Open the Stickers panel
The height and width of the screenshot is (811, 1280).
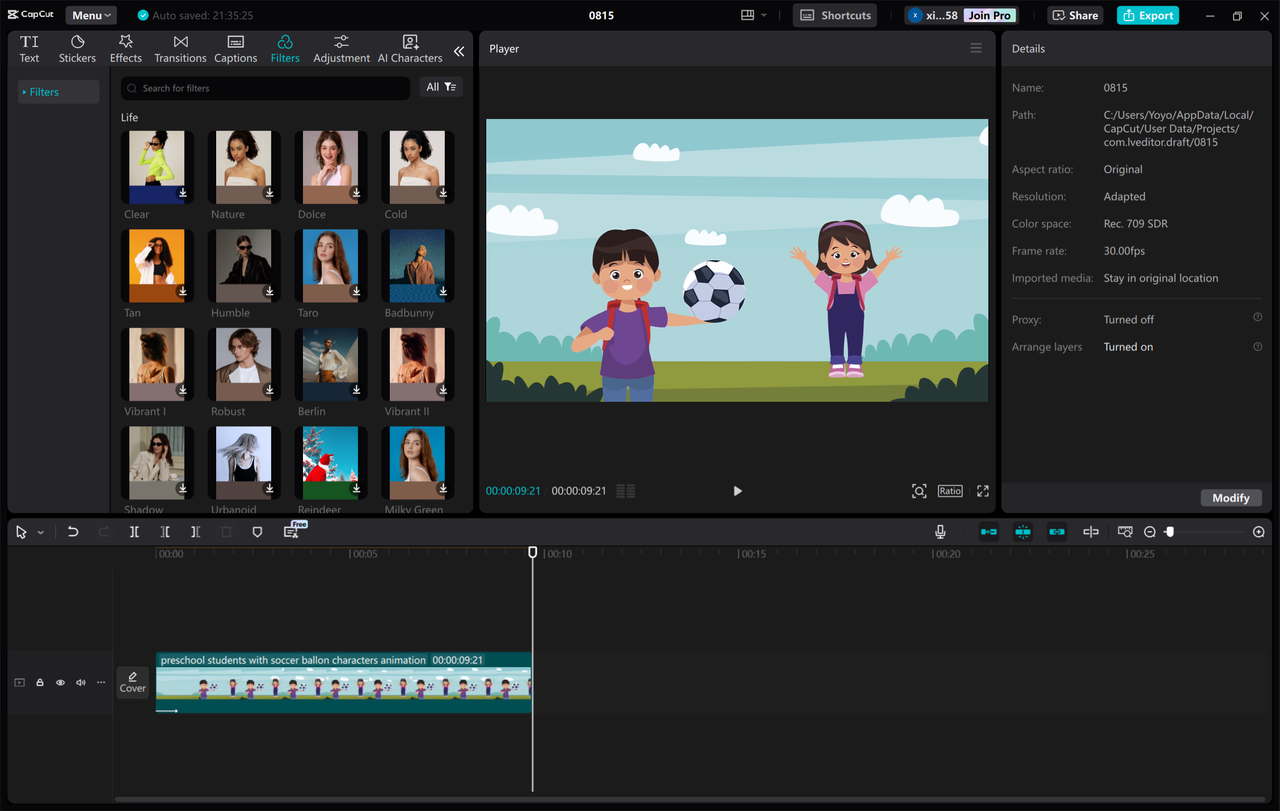pos(77,48)
